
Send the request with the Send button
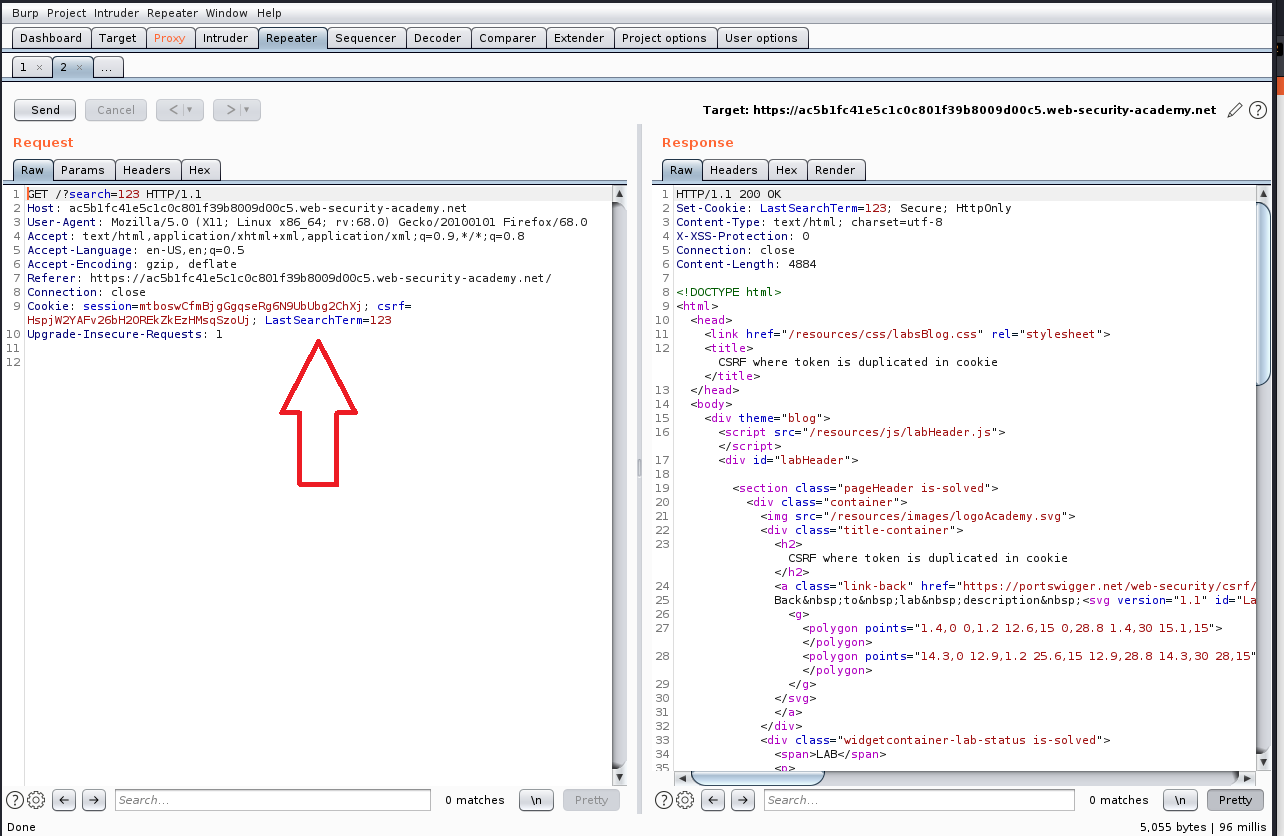(x=46, y=110)
